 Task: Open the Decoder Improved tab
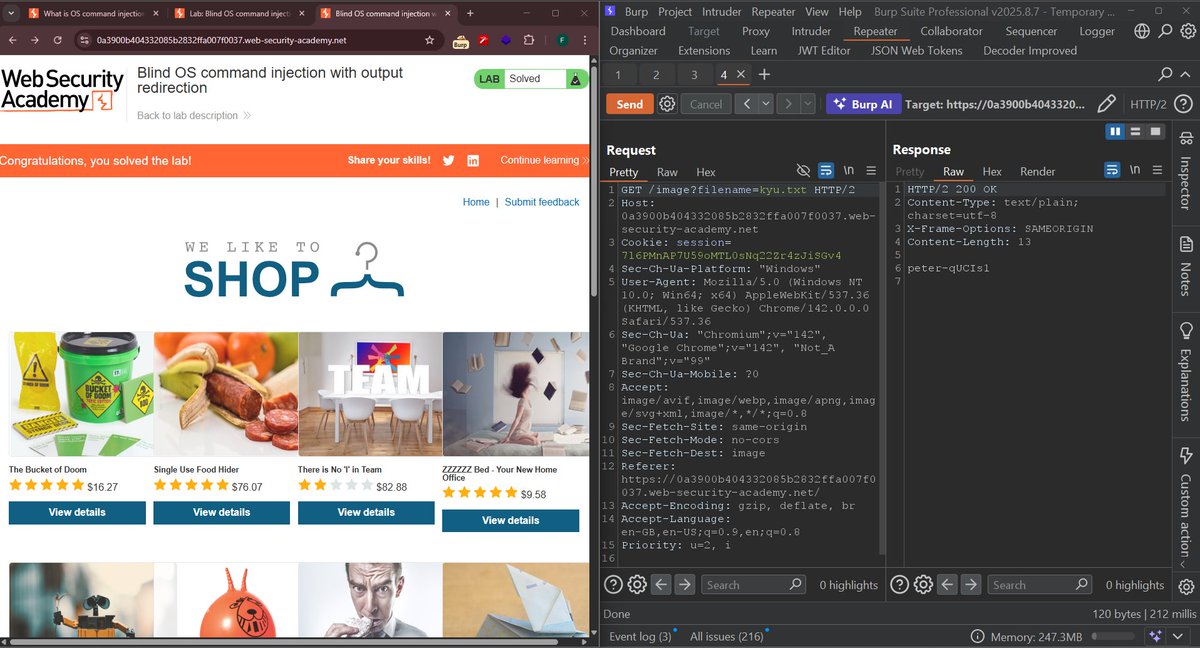[x=1030, y=50]
